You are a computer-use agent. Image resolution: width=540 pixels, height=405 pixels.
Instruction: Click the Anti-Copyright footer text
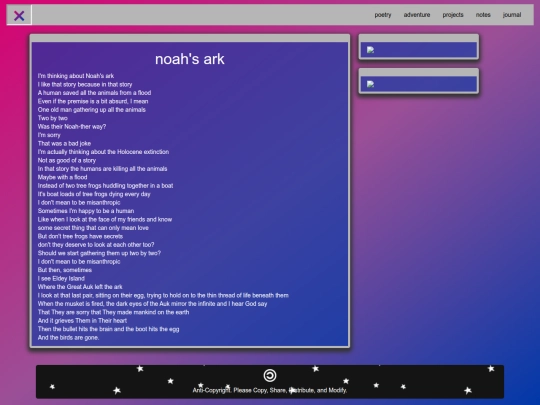pyautogui.click(x=270, y=390)
